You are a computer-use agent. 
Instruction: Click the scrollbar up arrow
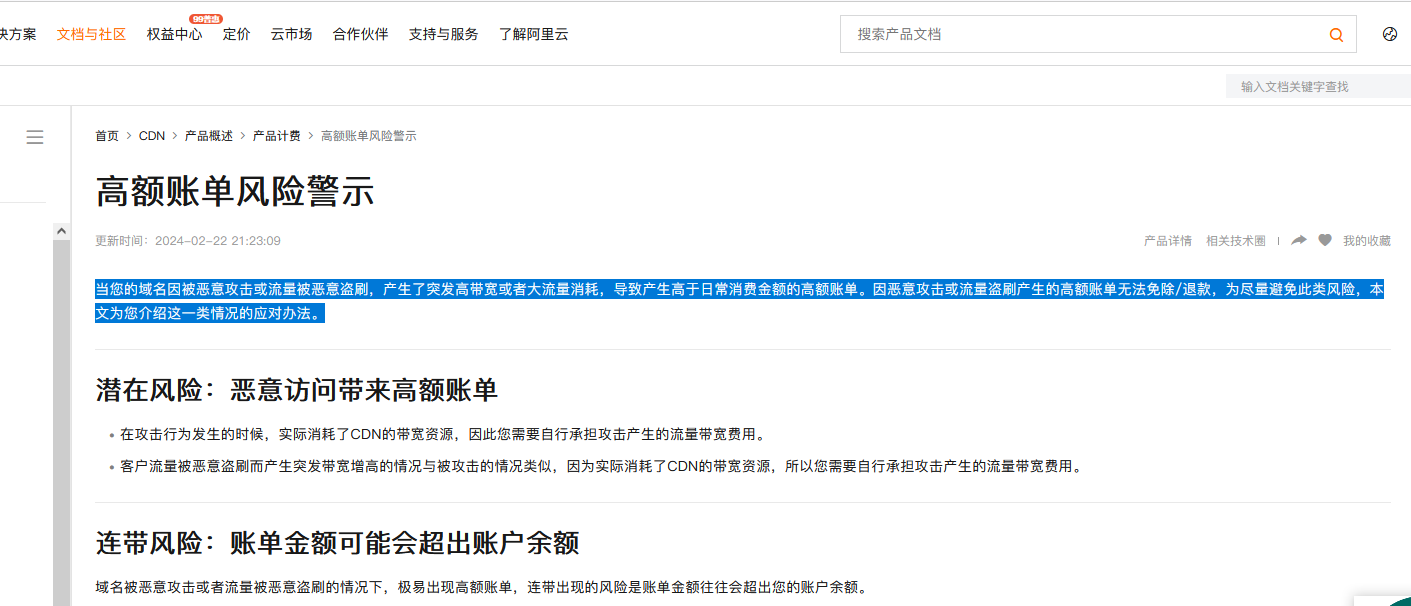pyautogui.click(x=61, y=231)
